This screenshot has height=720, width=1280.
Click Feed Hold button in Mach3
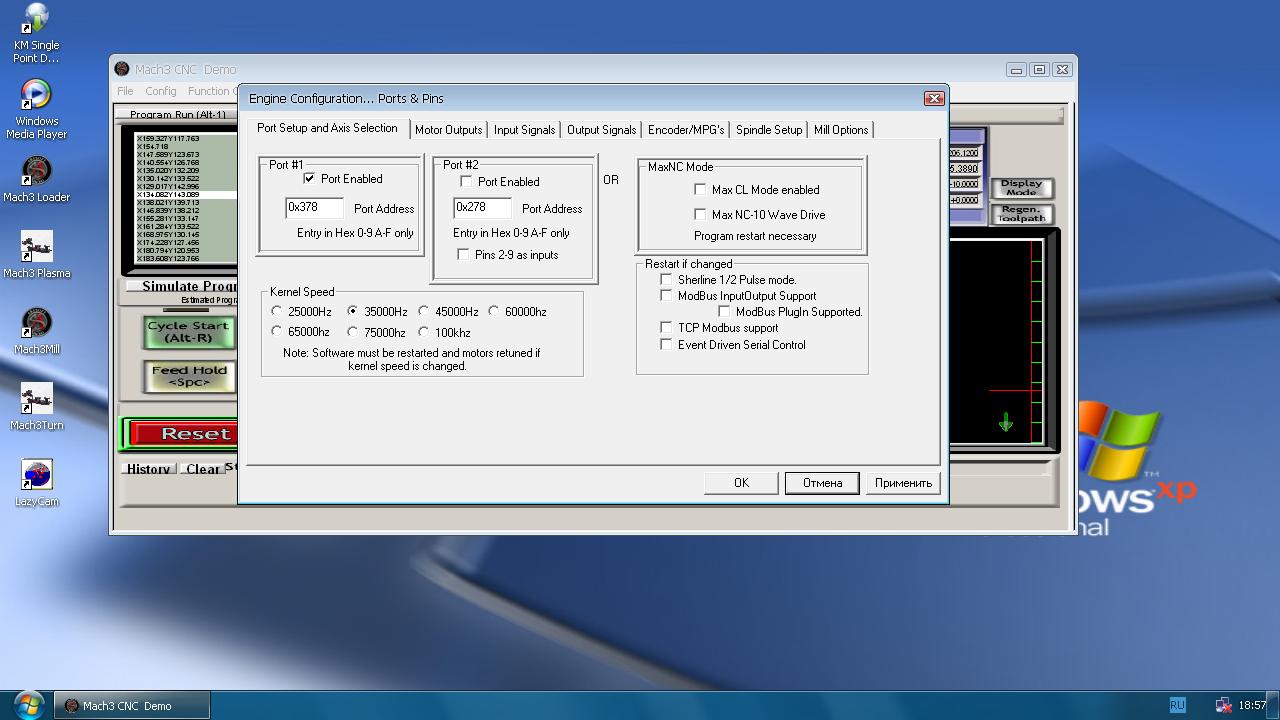point(189,377)
